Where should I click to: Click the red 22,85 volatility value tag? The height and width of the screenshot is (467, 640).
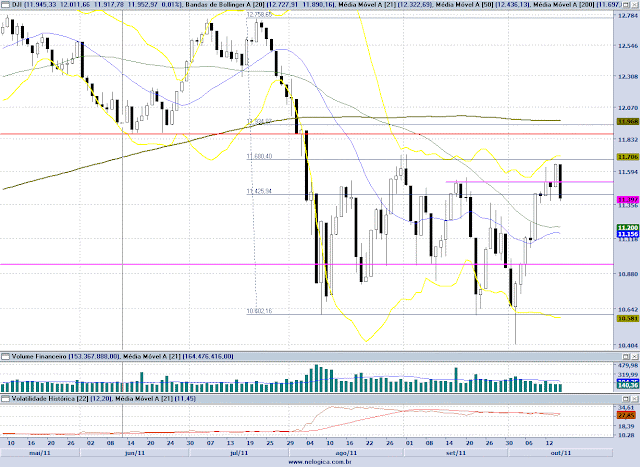628,416
